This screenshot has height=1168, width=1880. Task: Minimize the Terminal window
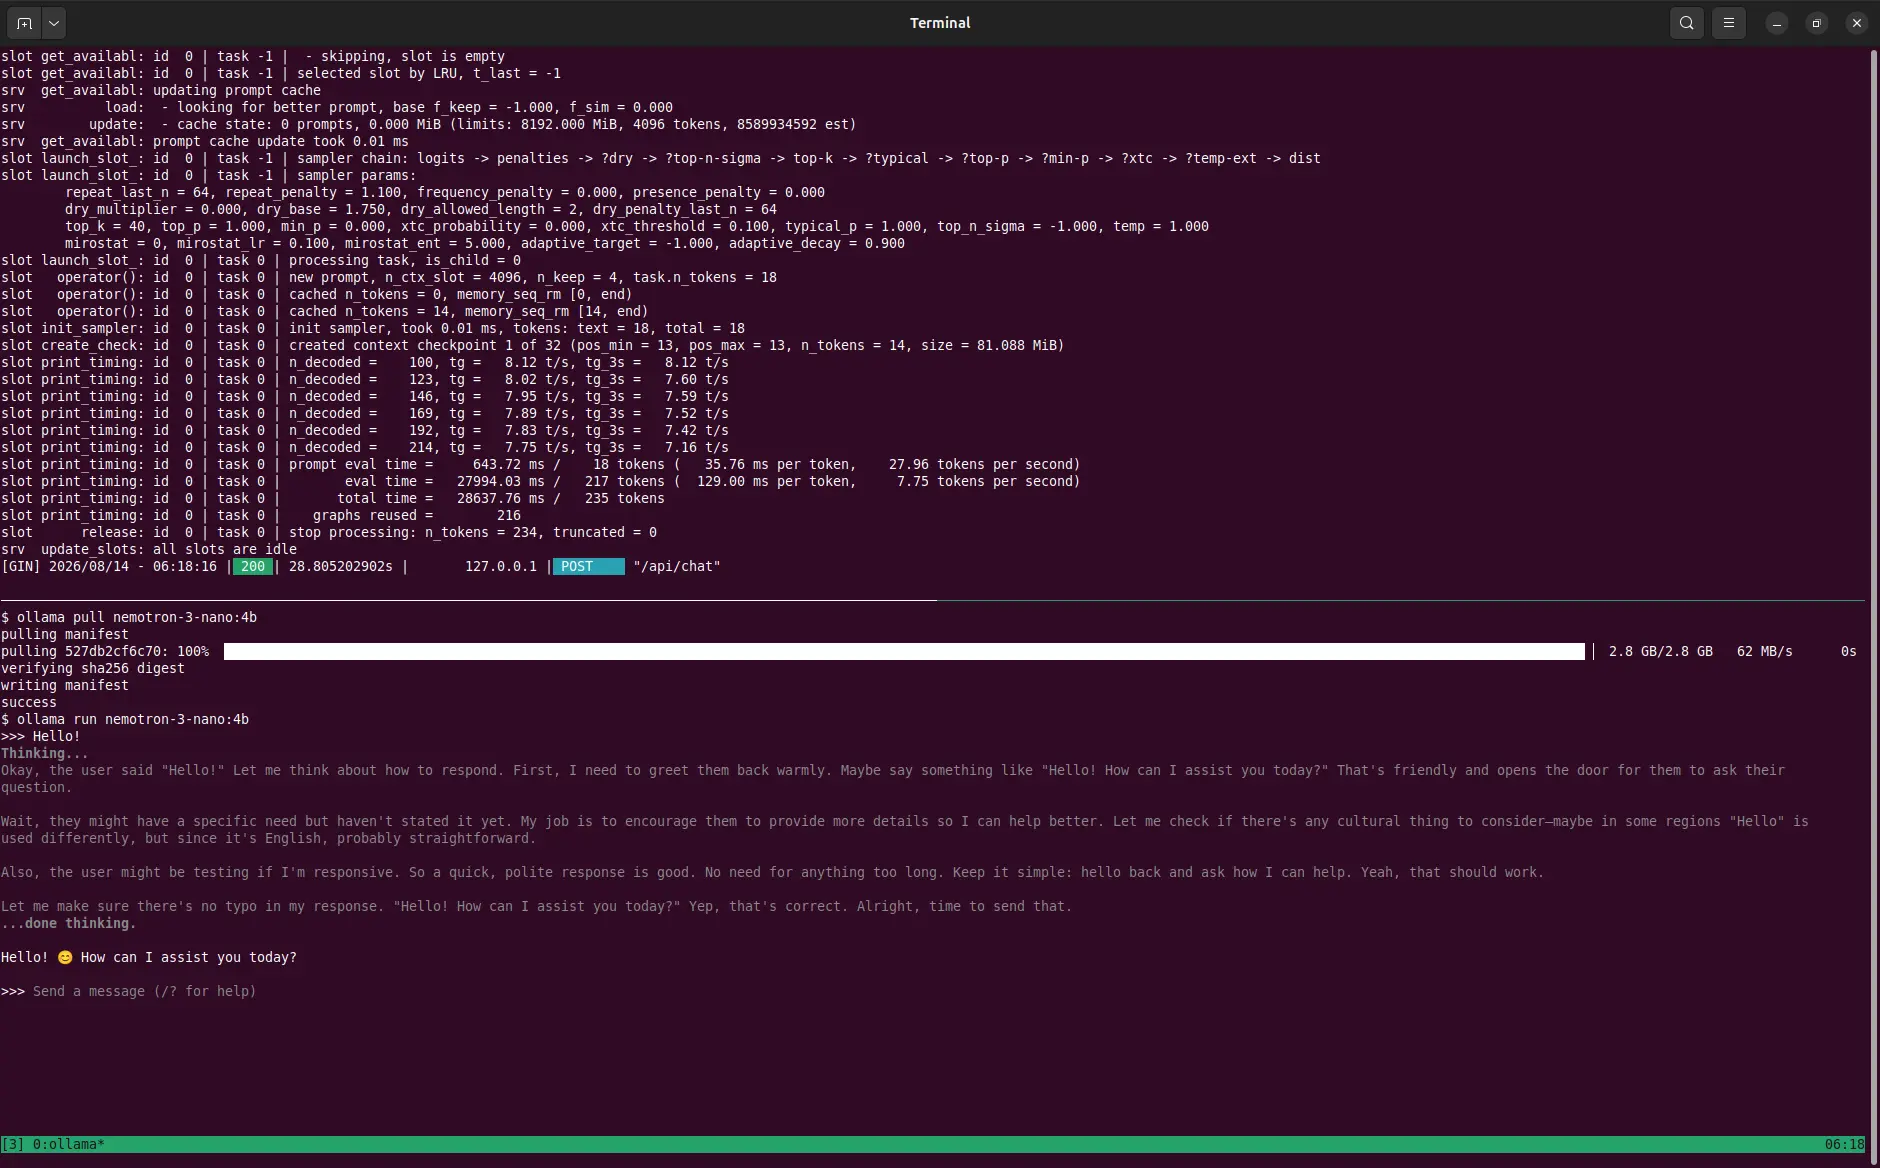1777,23
